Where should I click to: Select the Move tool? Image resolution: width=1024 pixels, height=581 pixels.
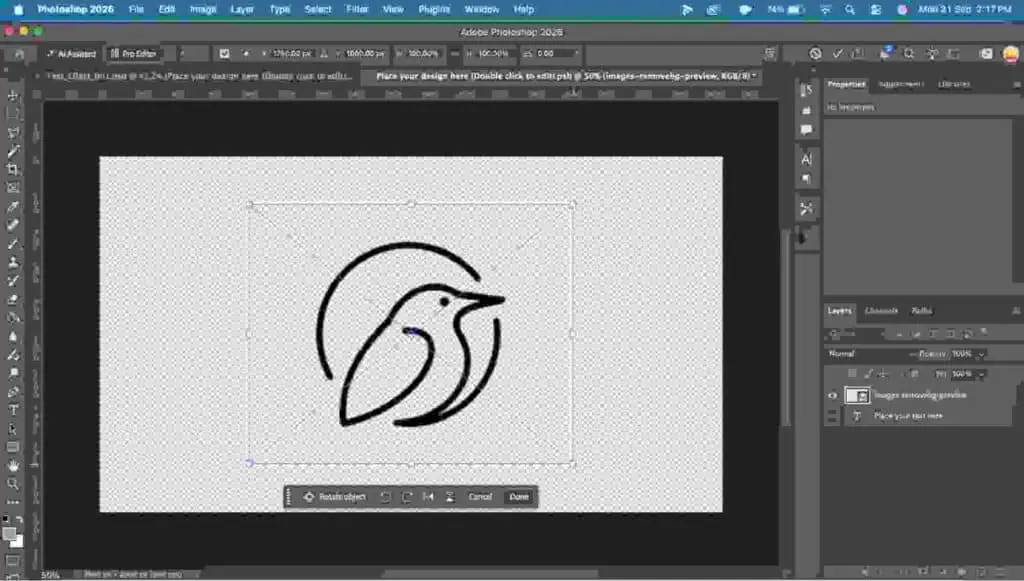click(12, 95)
